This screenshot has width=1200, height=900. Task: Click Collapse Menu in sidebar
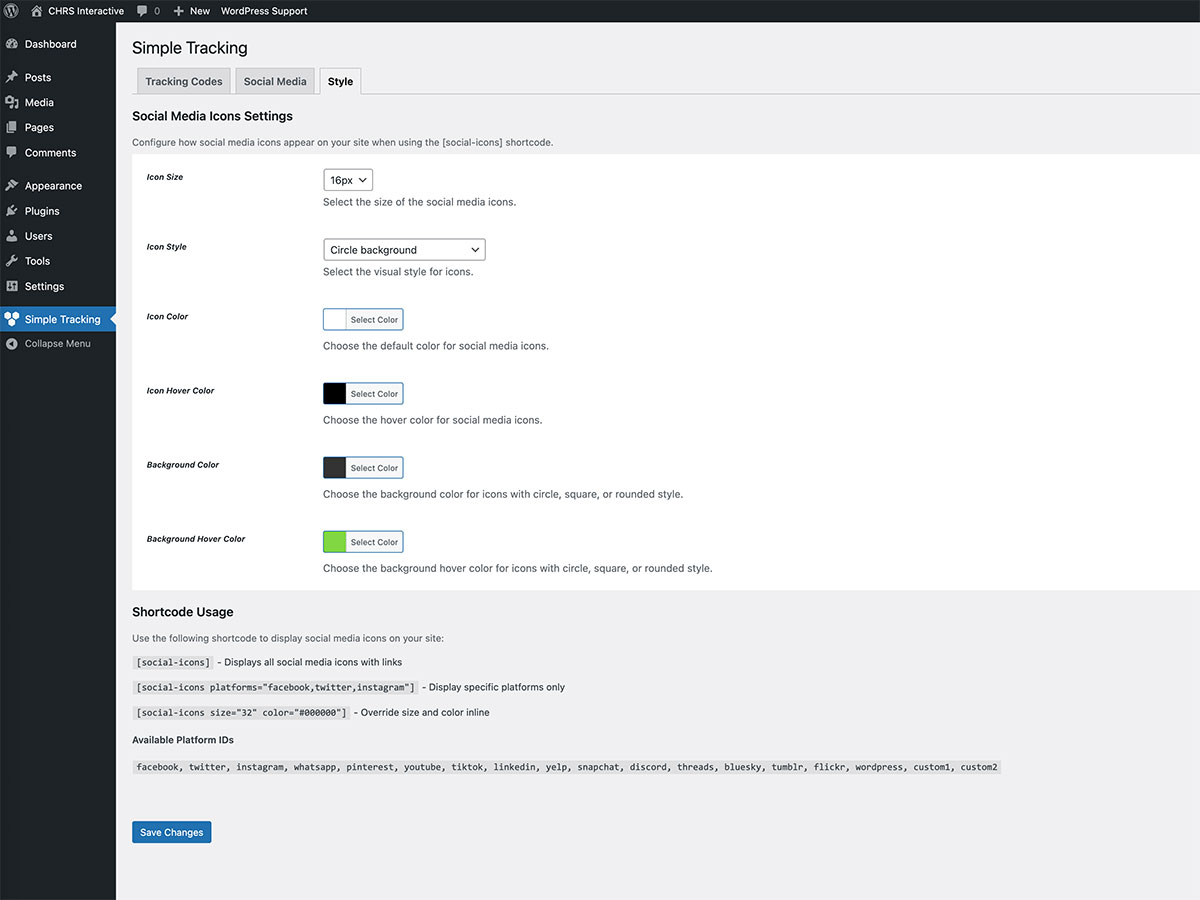[58, 344]
